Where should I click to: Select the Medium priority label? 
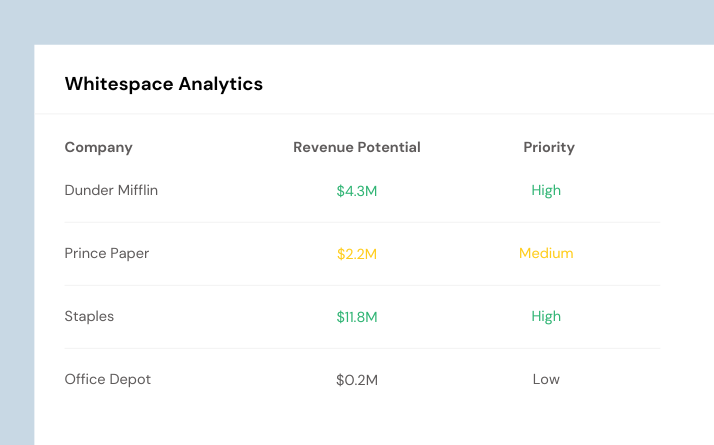[546, 253]
